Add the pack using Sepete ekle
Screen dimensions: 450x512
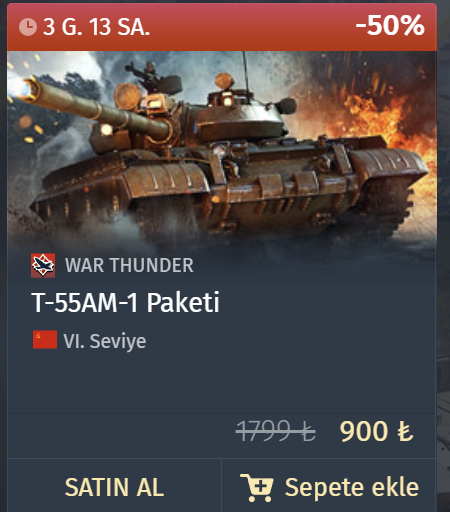click(x=329, y=487)
